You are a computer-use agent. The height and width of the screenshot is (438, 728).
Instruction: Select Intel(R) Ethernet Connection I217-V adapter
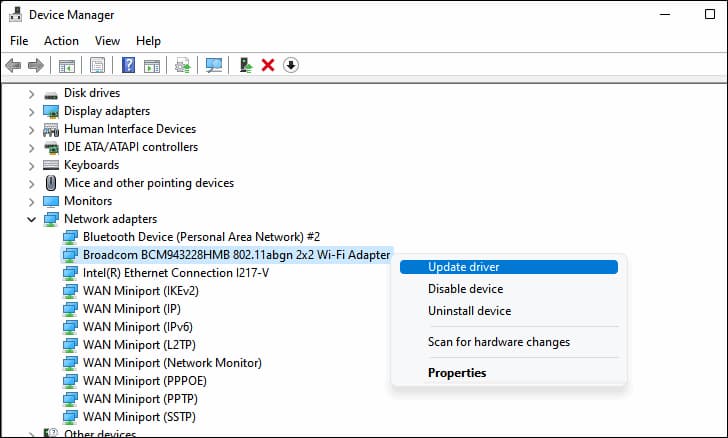(175, 273)
